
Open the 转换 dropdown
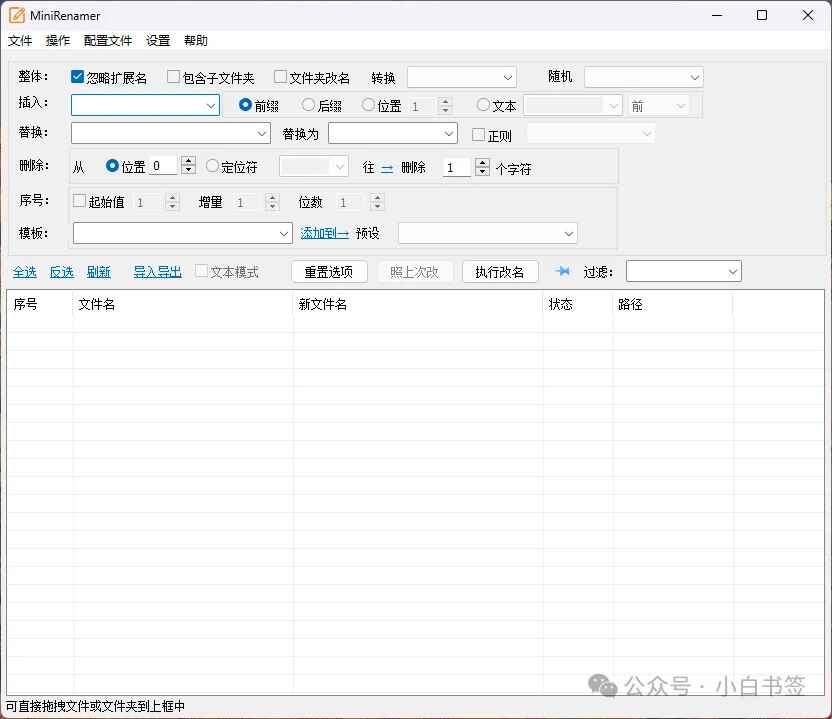pos(462,77)
